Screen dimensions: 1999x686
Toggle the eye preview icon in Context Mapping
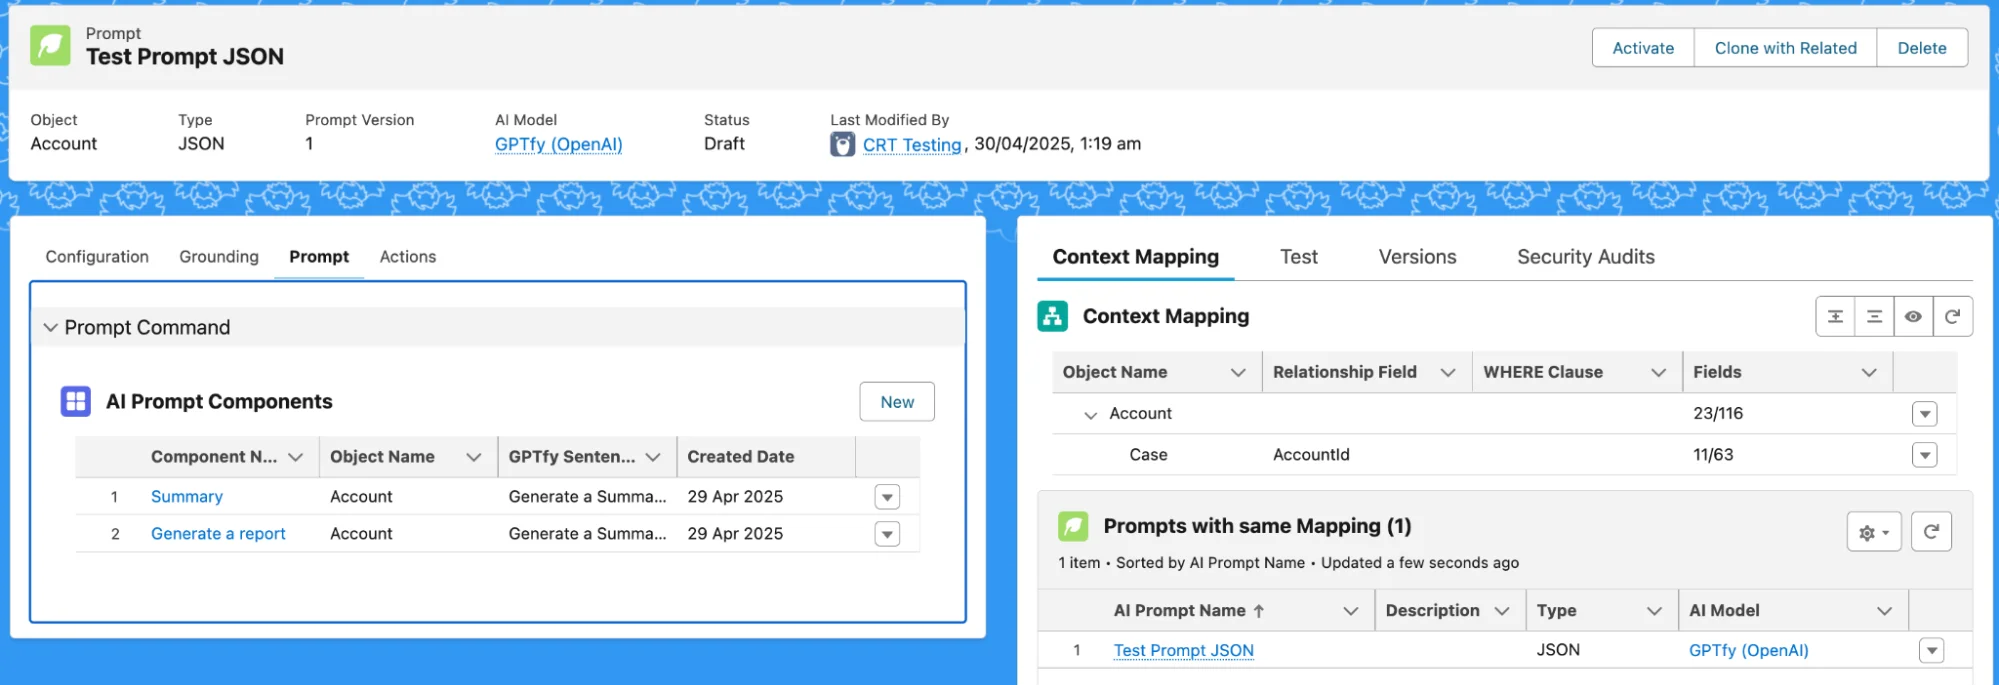(1913, 317)
